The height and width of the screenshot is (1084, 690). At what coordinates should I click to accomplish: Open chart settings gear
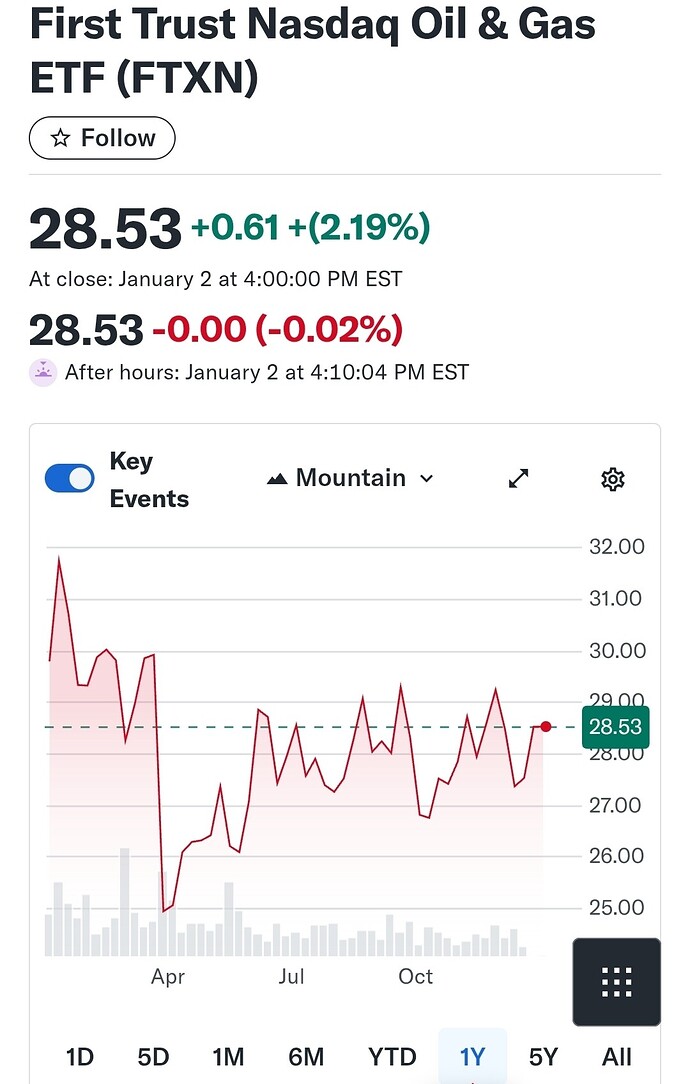pyautogui.click(x=612, y=479)
